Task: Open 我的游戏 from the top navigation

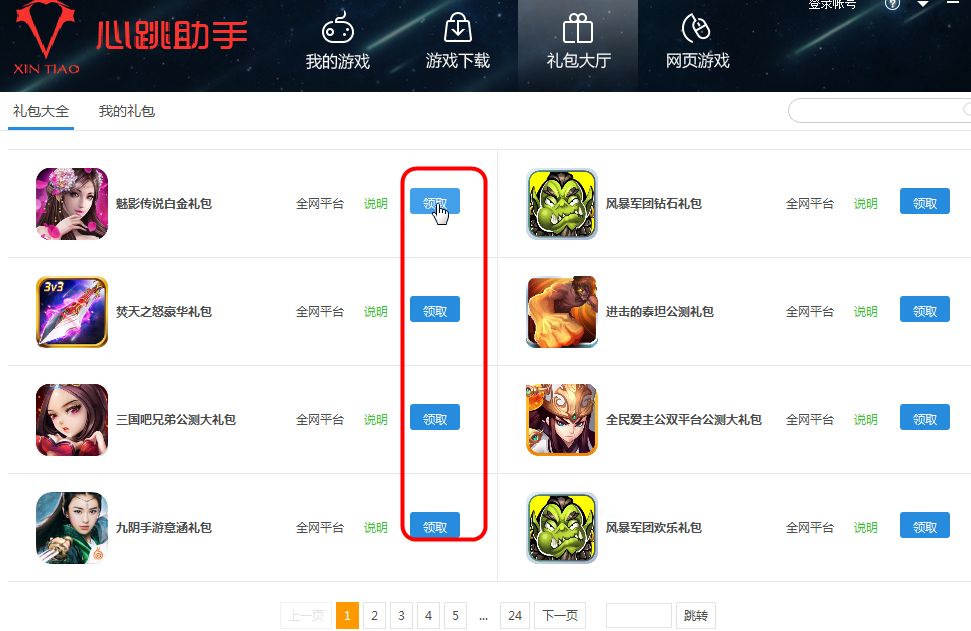Action: click(x=337, y=41)
